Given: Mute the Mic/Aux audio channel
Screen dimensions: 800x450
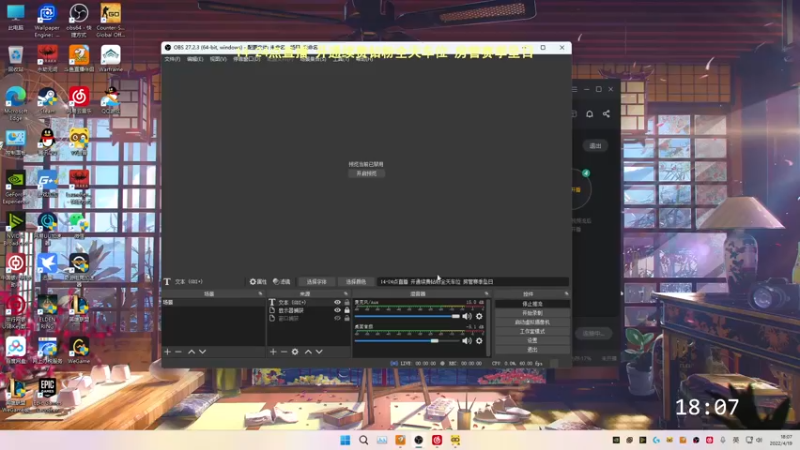Looking at the screenshot, I should 467,316.
